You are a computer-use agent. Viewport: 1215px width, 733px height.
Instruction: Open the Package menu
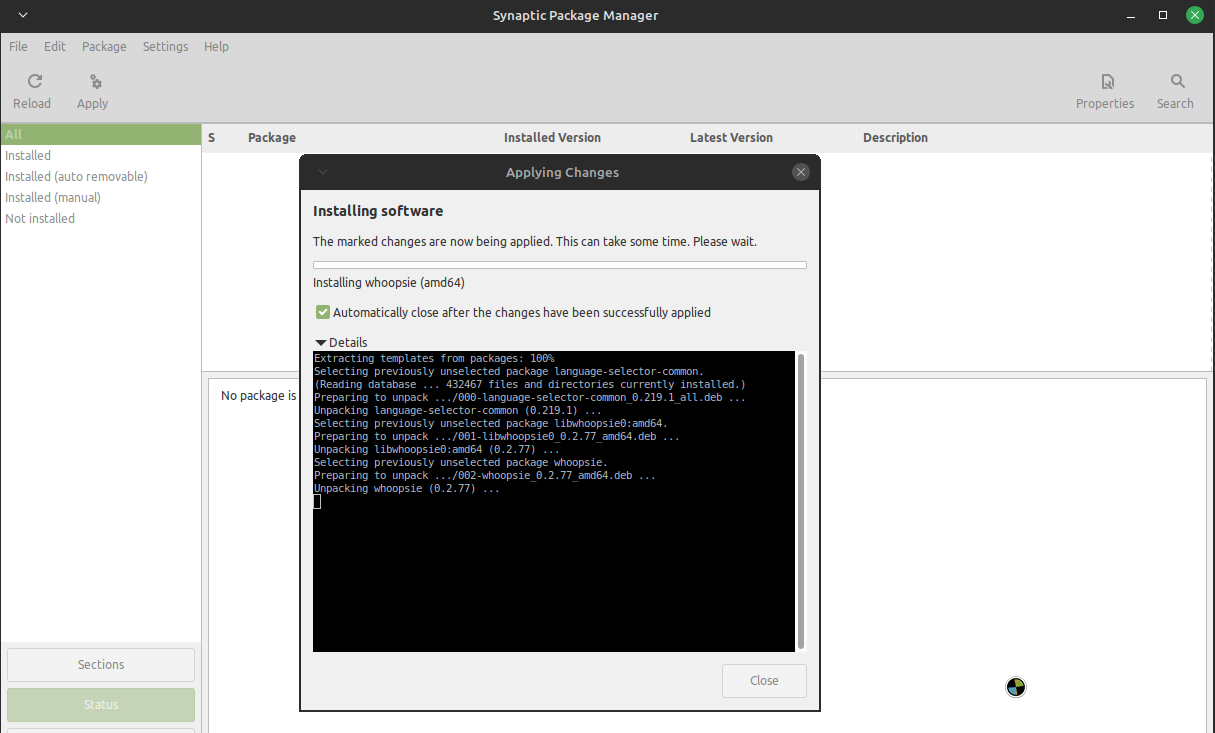coord(104,46)
